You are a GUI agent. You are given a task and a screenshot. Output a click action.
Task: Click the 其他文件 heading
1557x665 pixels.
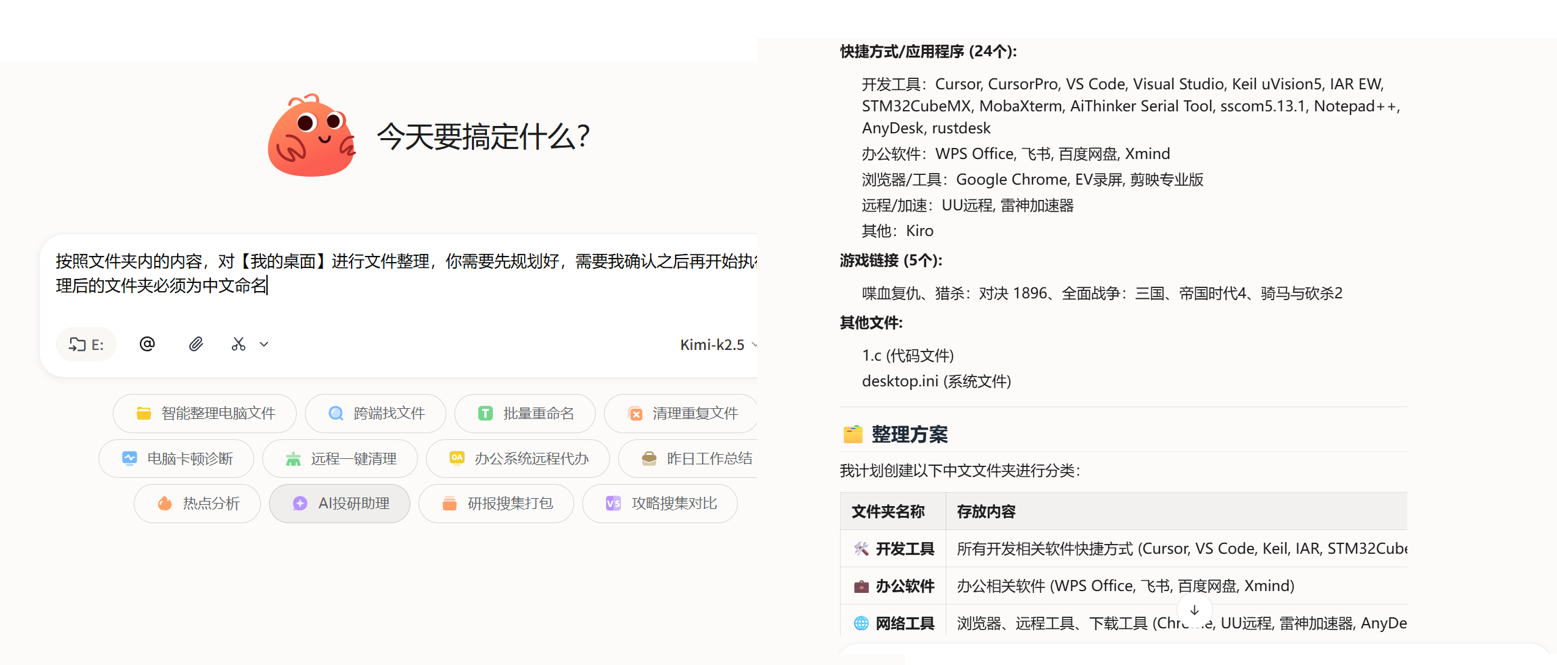tap(871, 323)
